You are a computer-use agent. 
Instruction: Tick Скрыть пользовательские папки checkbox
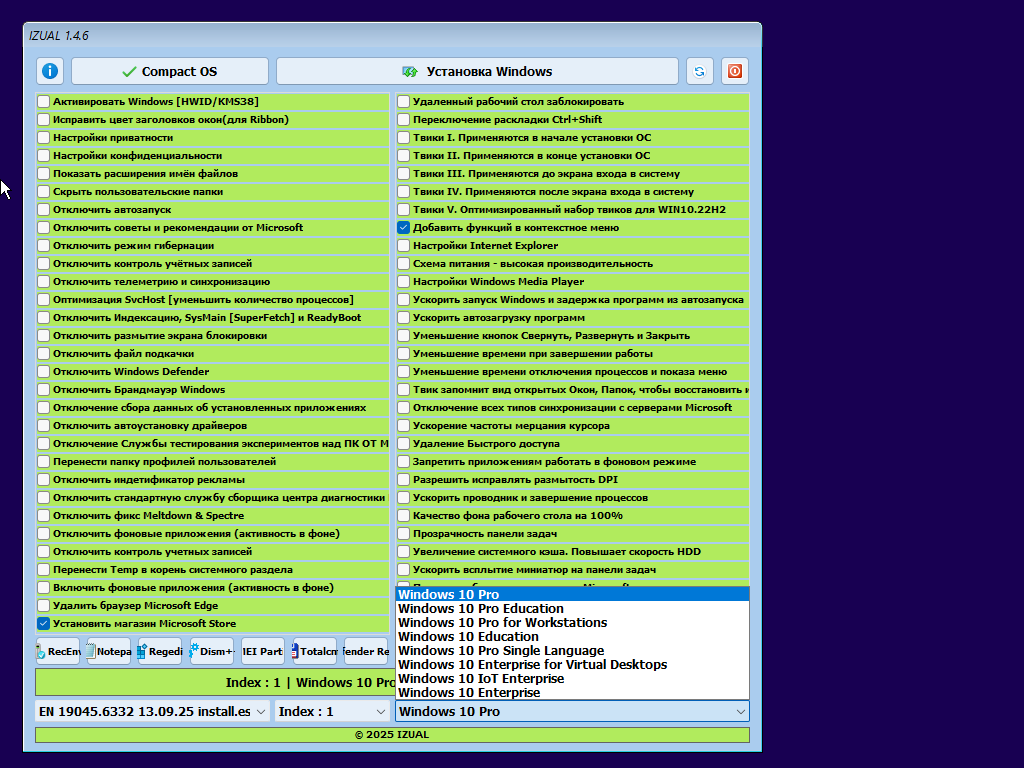point(44,191)
